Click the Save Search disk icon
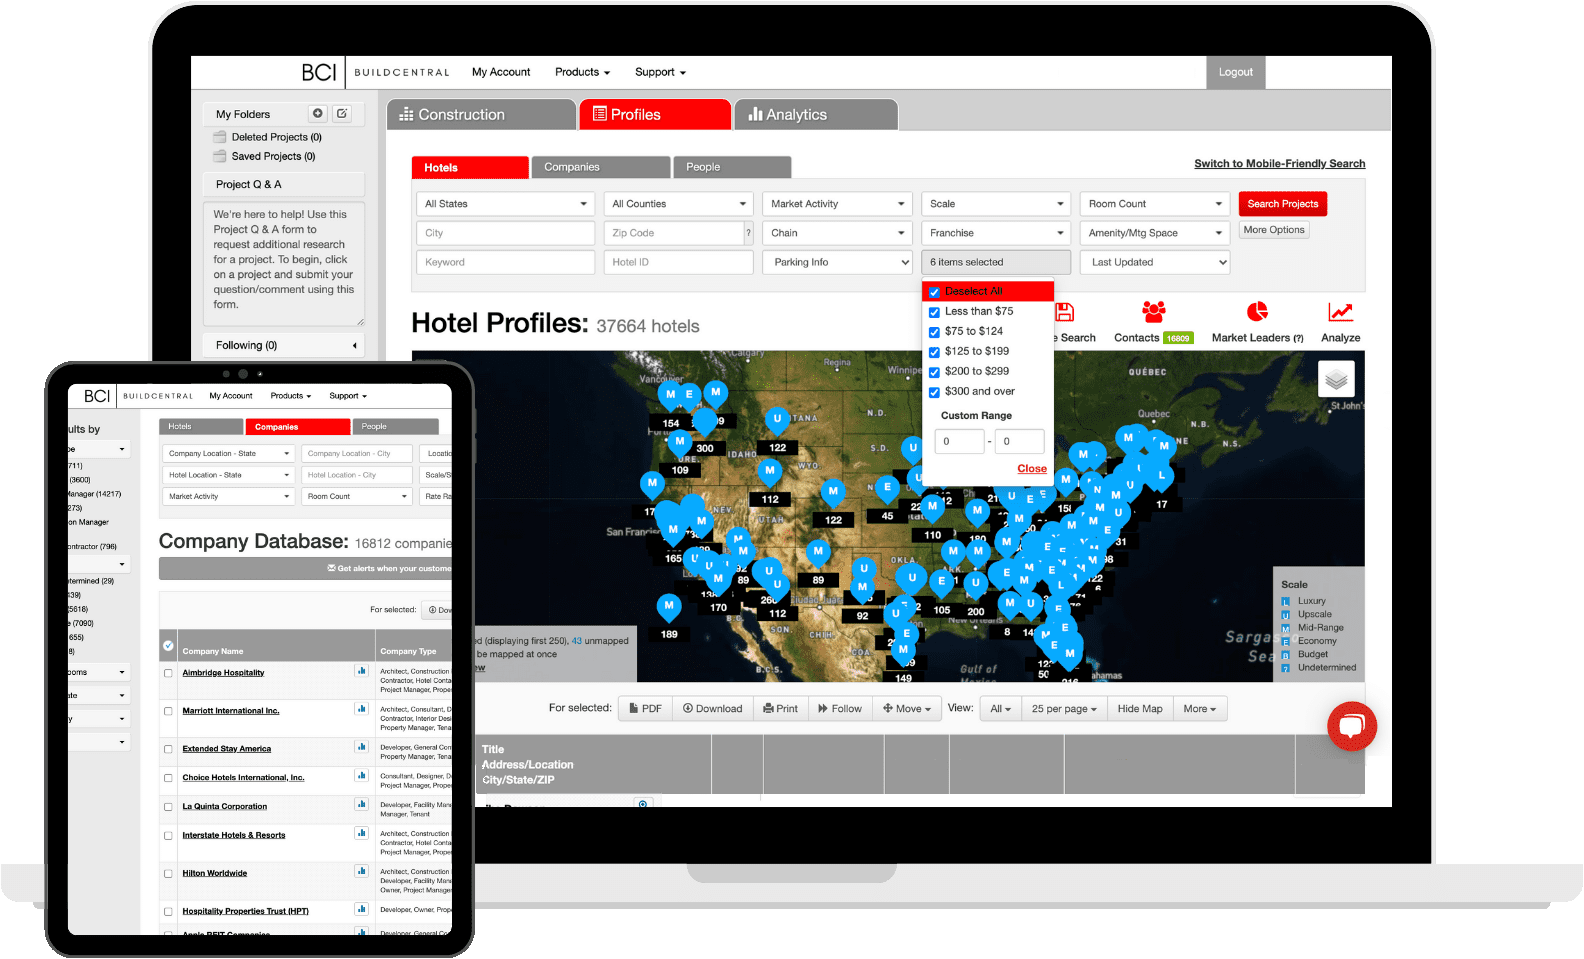The height and width of the screenshot is (959, 1584). [x=1065, y=312]
